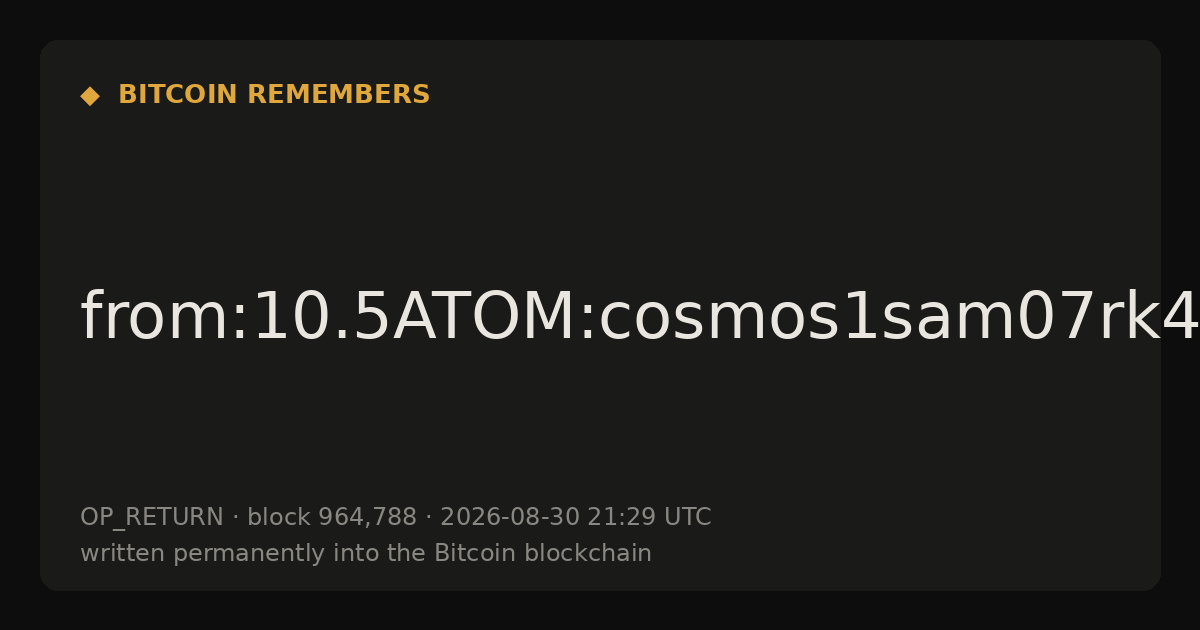This screenshot has height=630, width=1200.
Task: Click the word REMEMBERS in header
Action: (339, 95)
